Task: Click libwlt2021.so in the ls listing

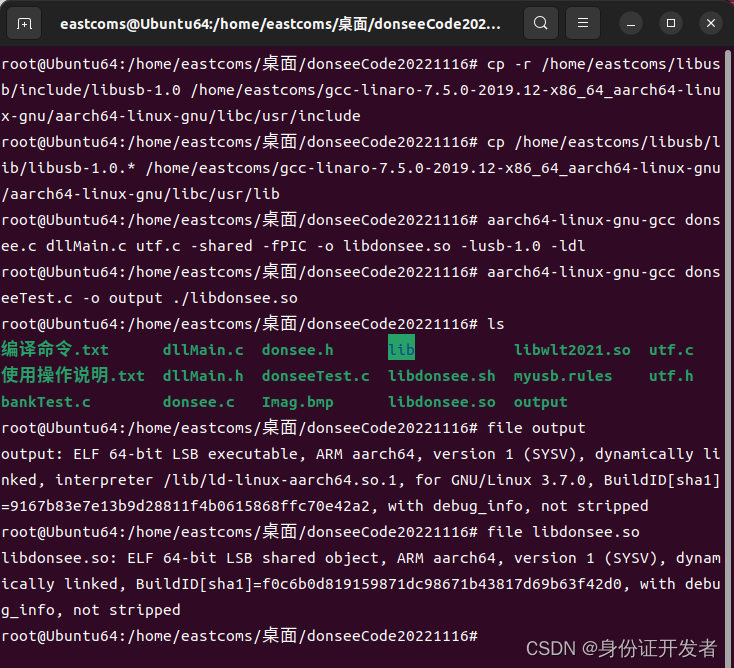Action: [572, 350]
